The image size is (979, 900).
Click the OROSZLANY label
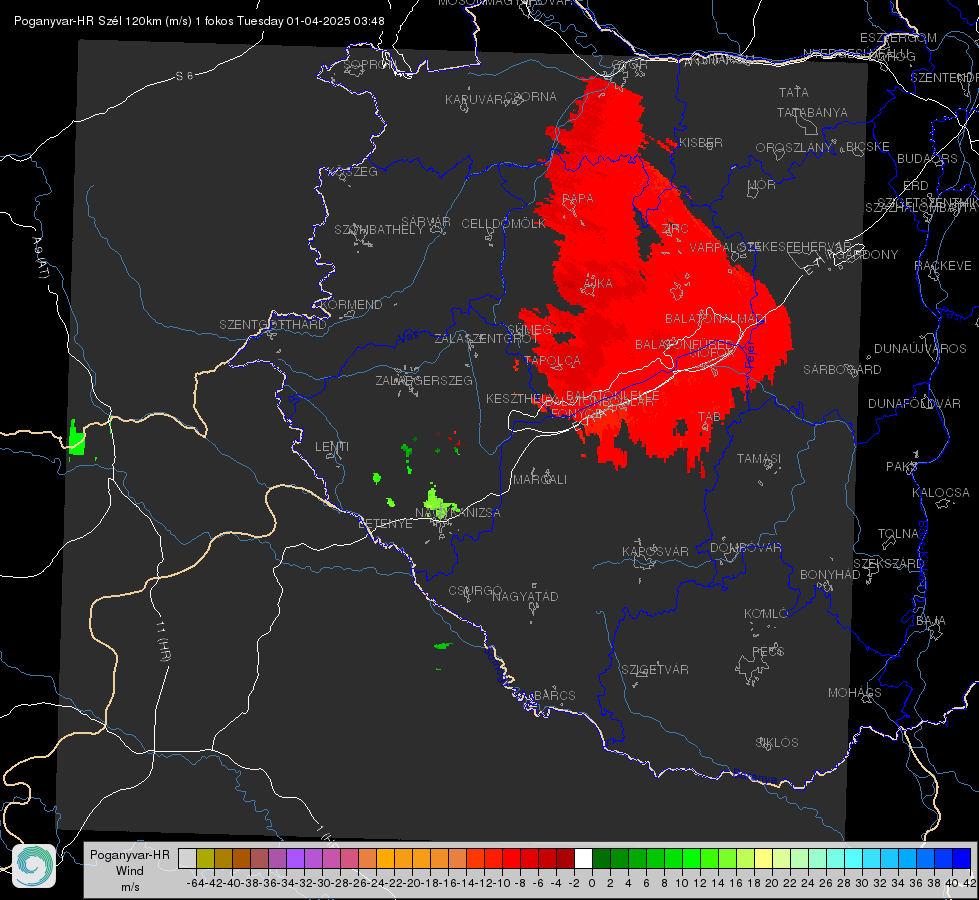[x=794, y=147]
